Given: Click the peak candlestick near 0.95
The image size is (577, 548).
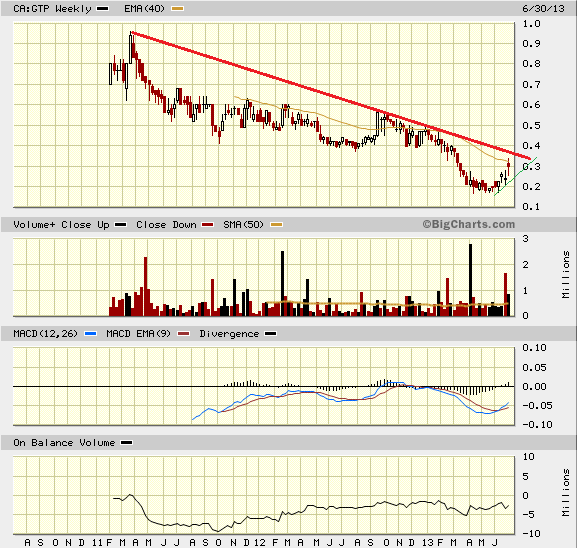Looking at the screenshot, I should tap(131, 48).
